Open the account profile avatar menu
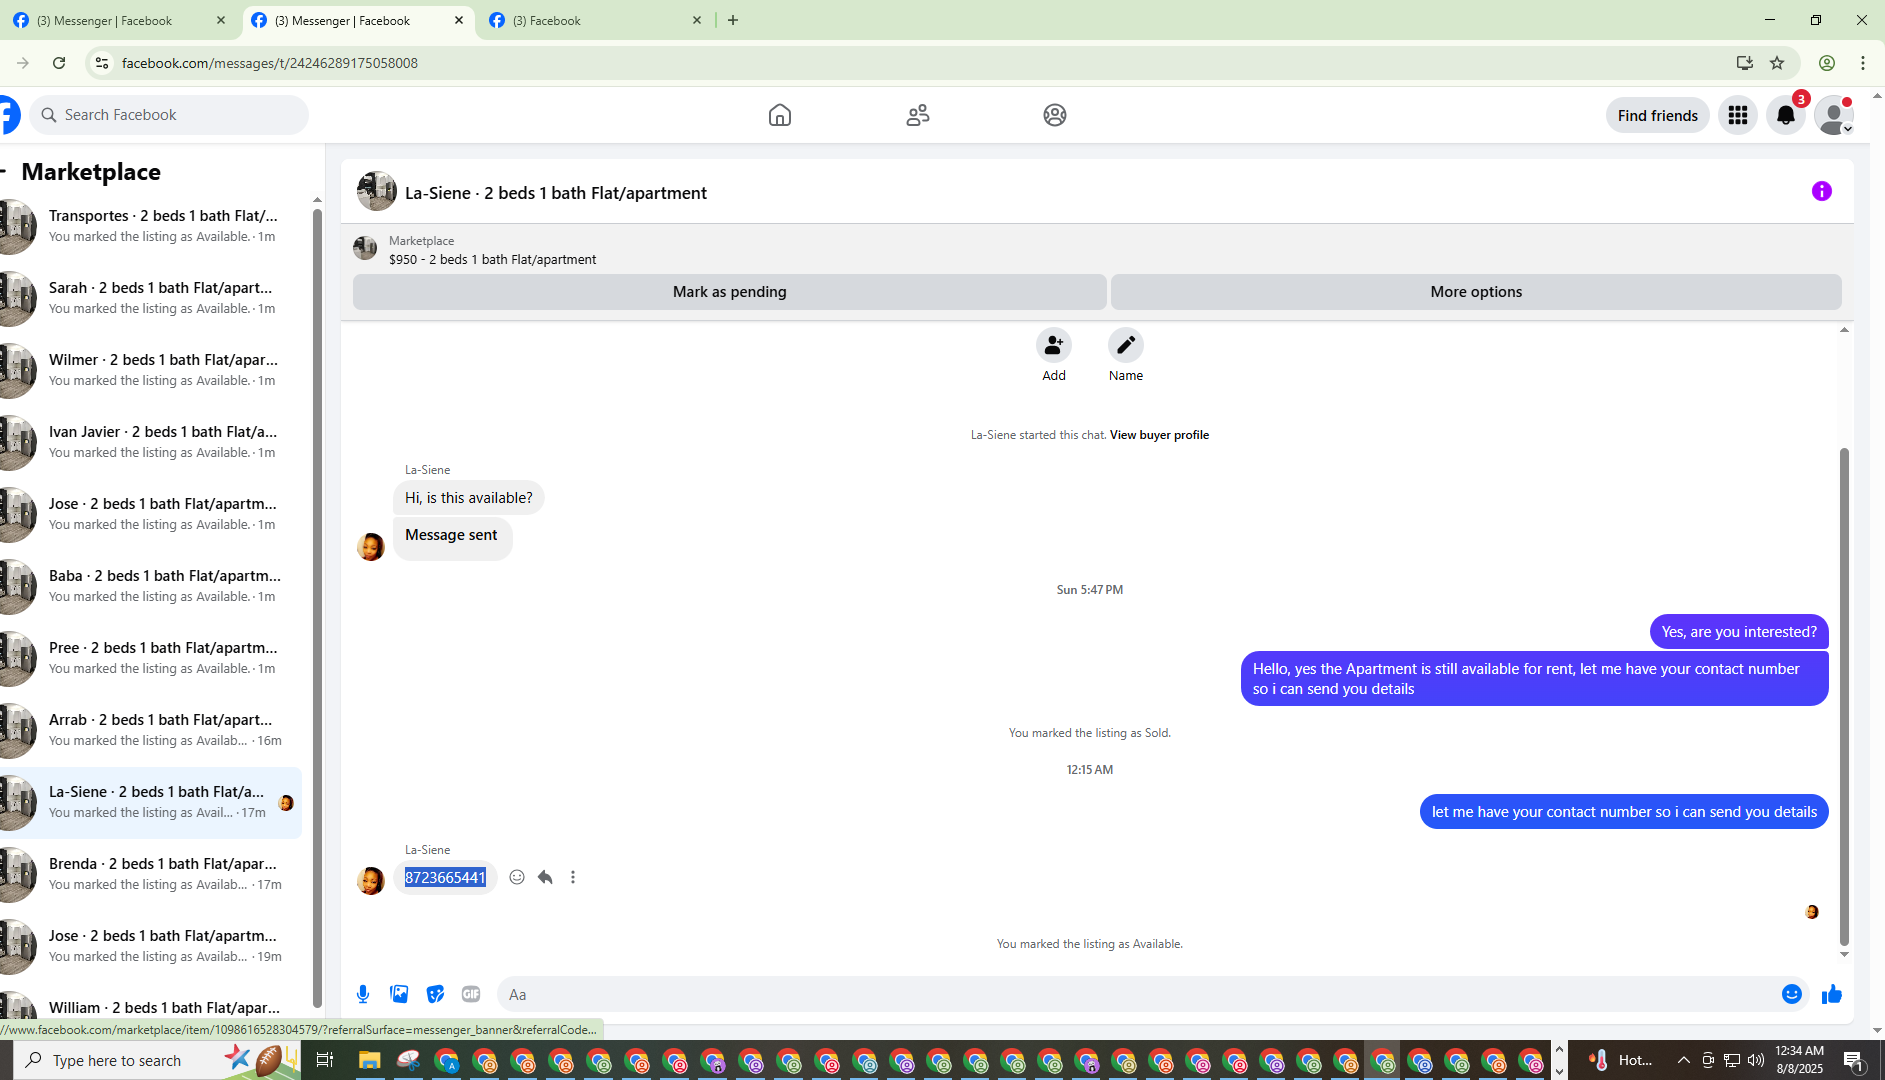This screenshot has height=1080, width=1885. point(1834,115)
